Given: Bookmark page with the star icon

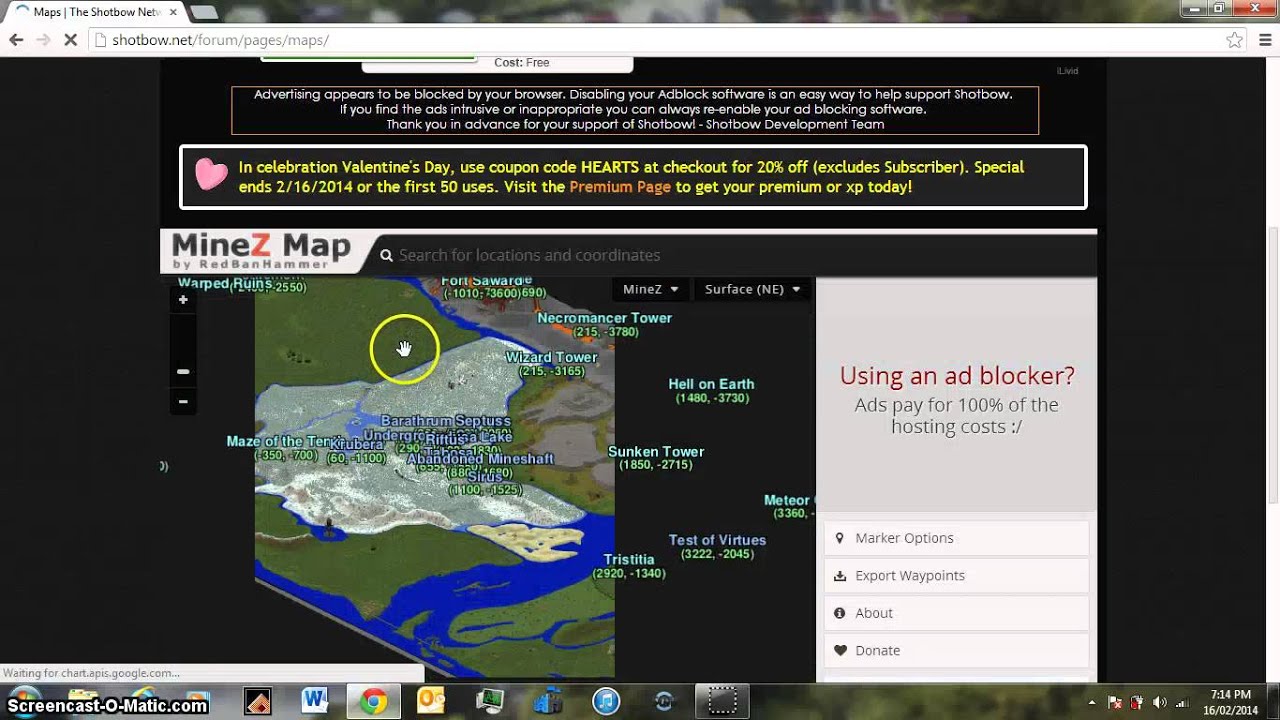Looking at the screenshot, I should [1235, 40].
